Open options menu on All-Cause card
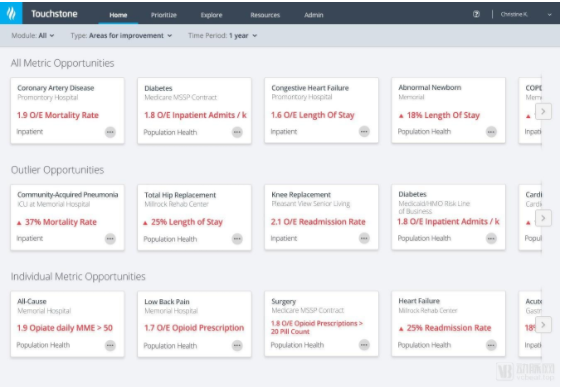Viewport: 562px width, 387px height. click(110, 345)
